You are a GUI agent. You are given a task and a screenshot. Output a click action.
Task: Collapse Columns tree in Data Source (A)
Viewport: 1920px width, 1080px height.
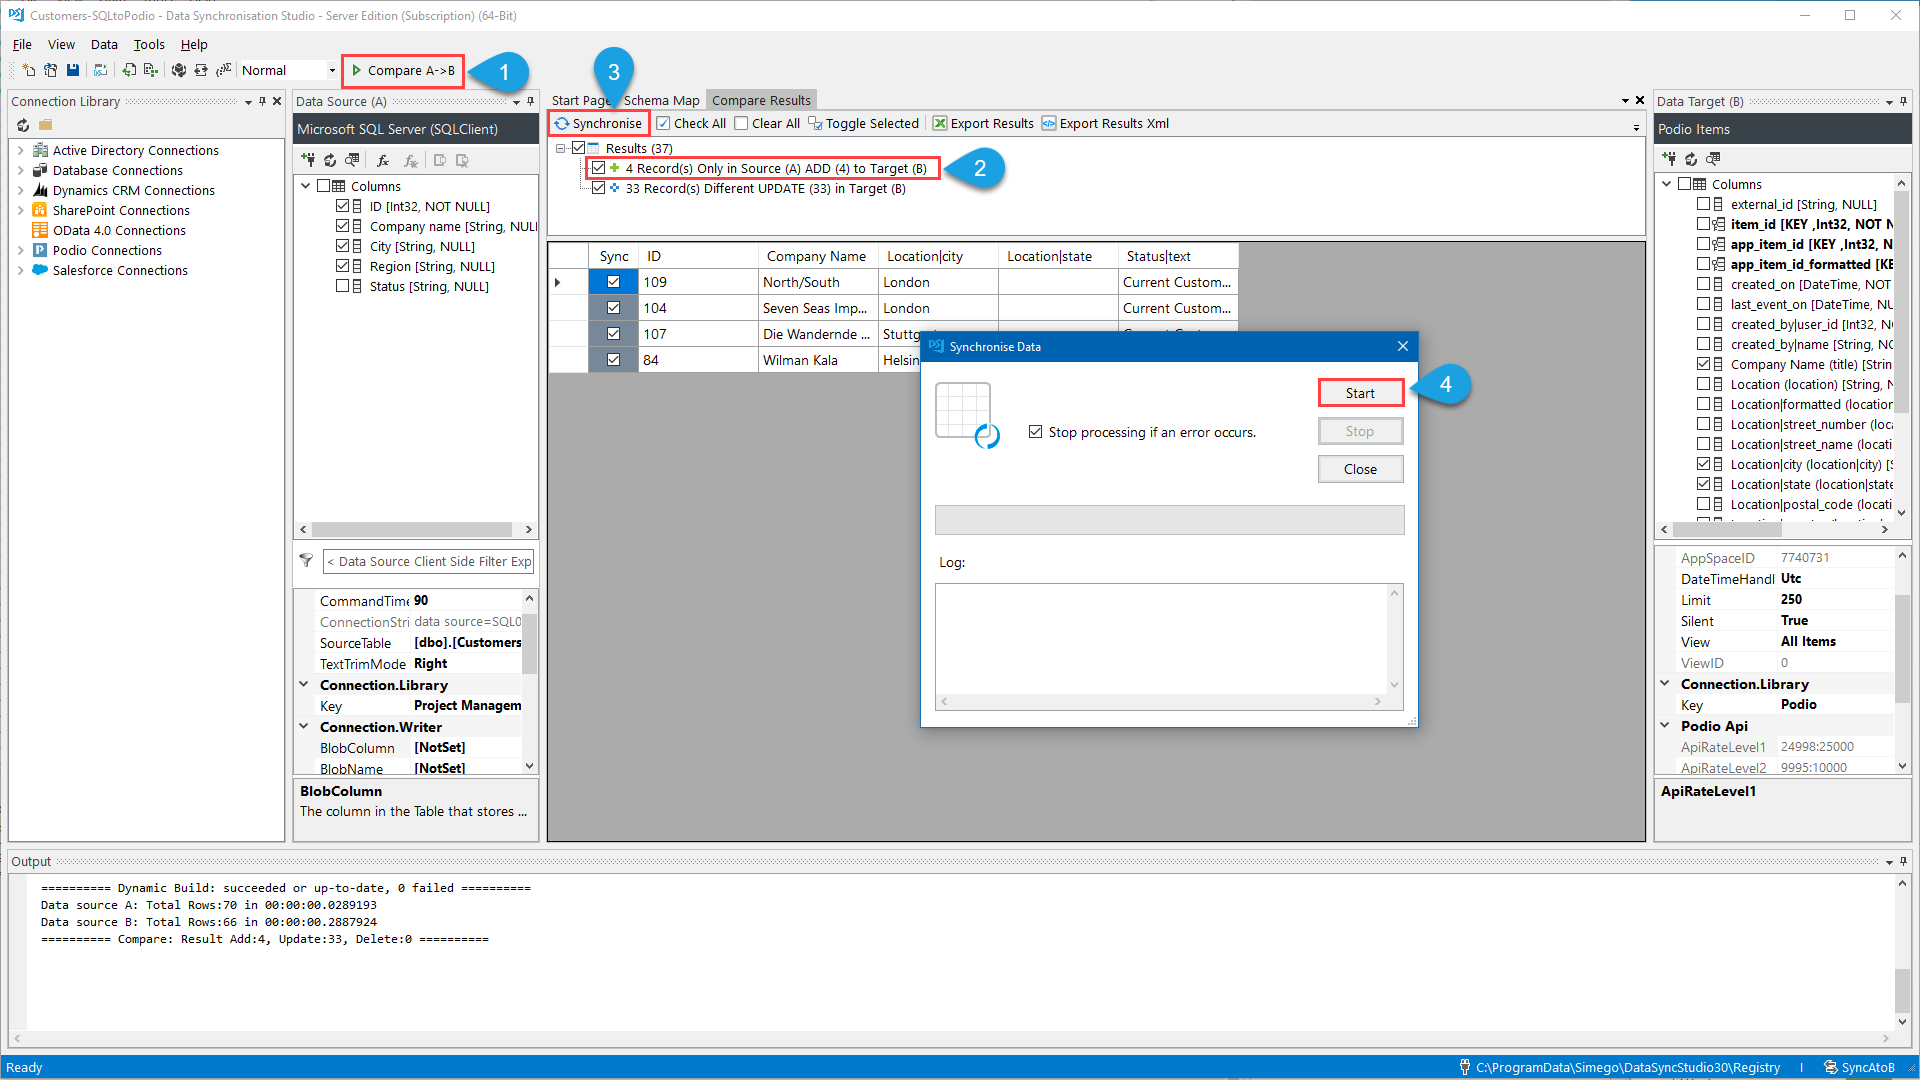point(306,186)
